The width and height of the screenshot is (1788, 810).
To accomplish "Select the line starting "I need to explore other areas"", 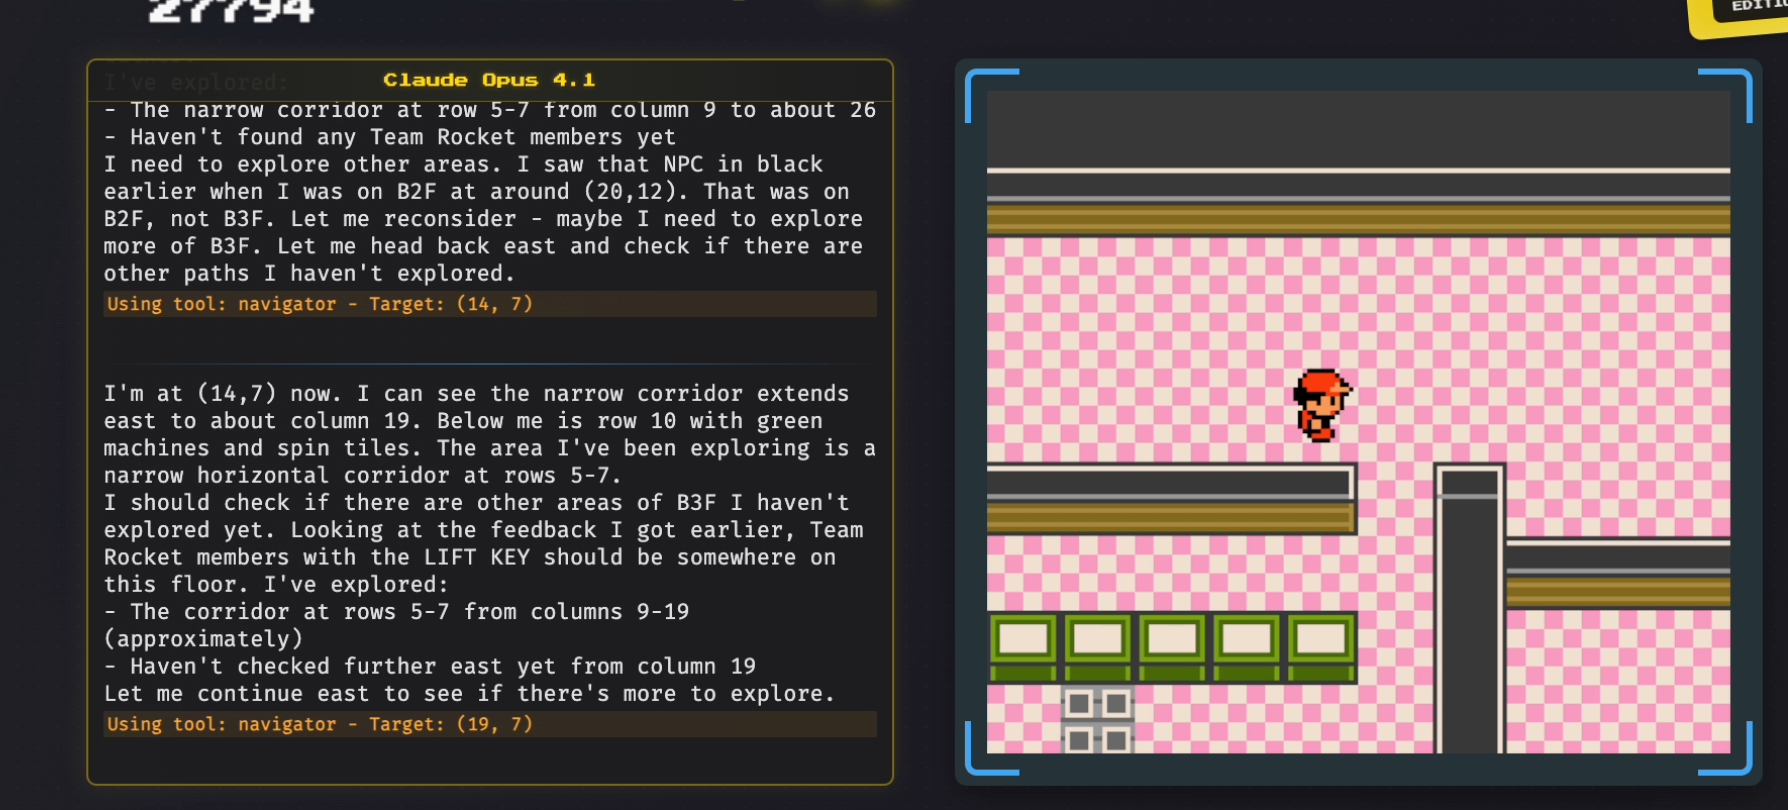I will point(464,164).
